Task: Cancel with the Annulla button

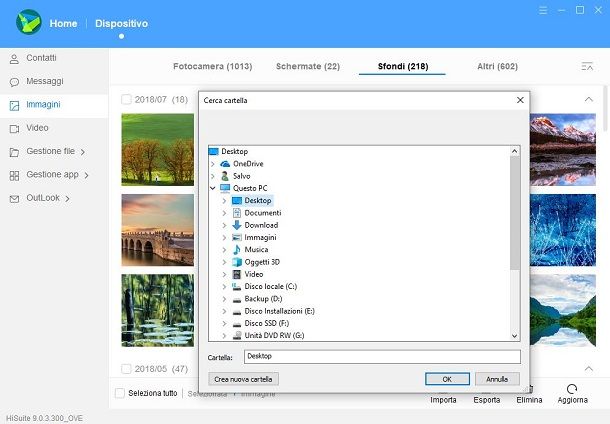Action: click(497, 379)
